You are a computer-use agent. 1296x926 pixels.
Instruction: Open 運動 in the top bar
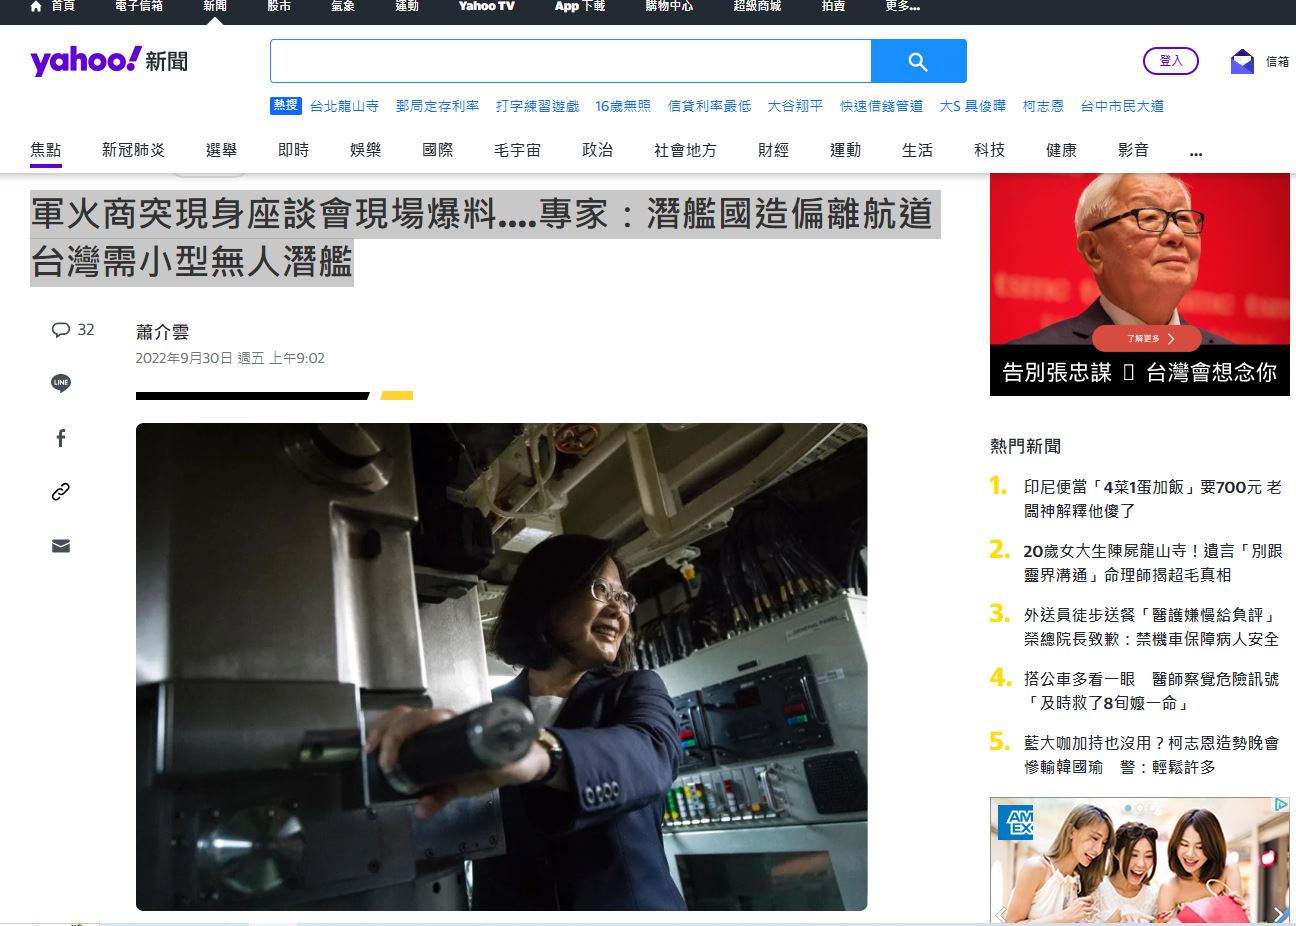pos(407,6)
